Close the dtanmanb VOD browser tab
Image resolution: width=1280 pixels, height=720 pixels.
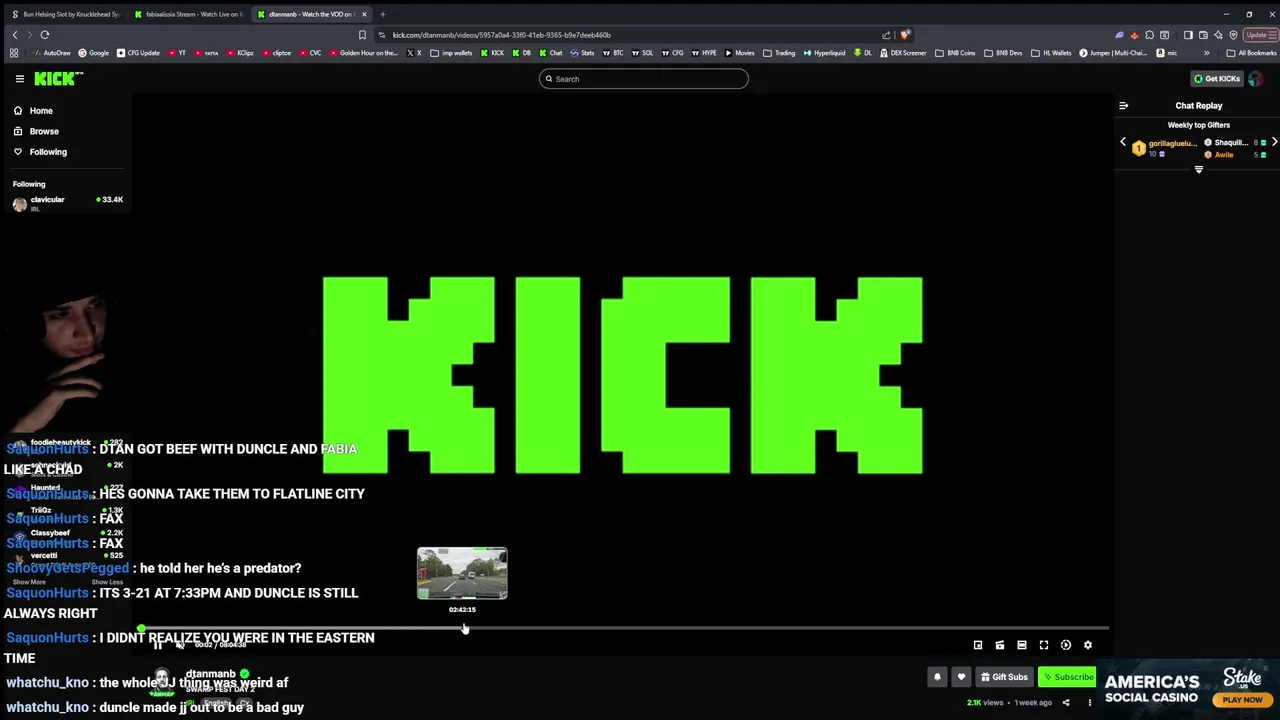click(364, 14)
